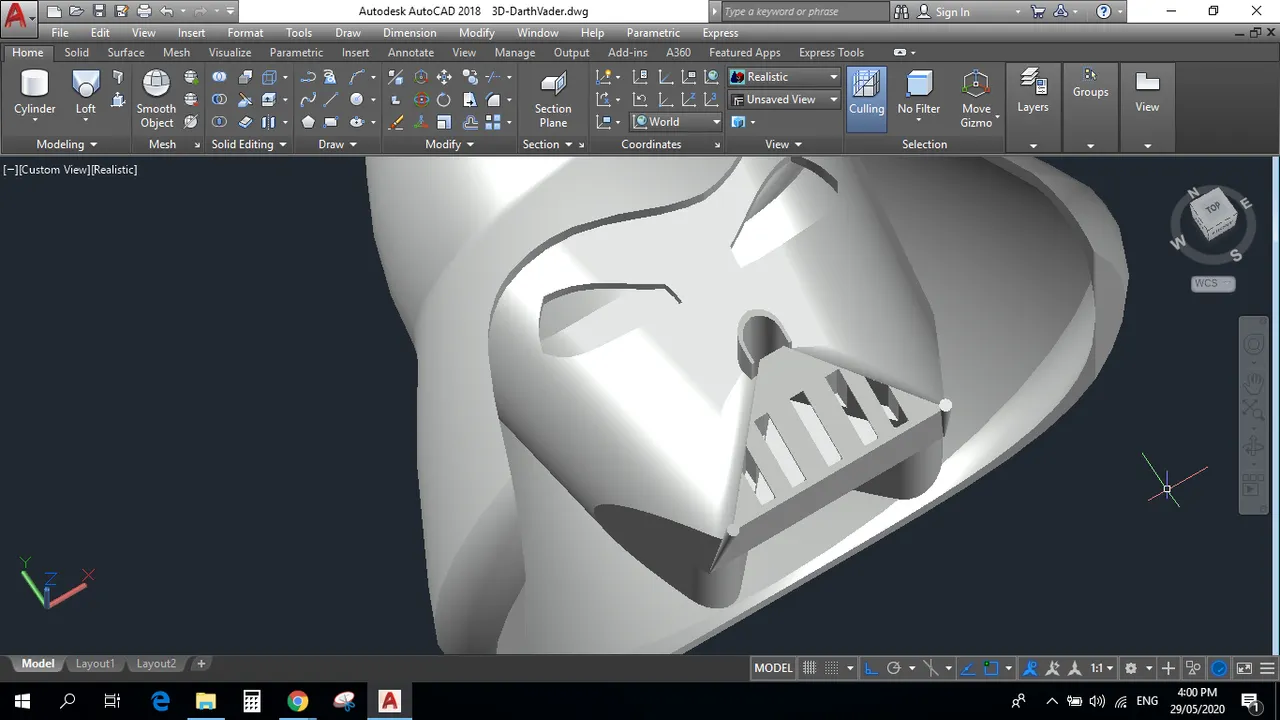Toggle snap mode dotted grid icon

(832, 668)
